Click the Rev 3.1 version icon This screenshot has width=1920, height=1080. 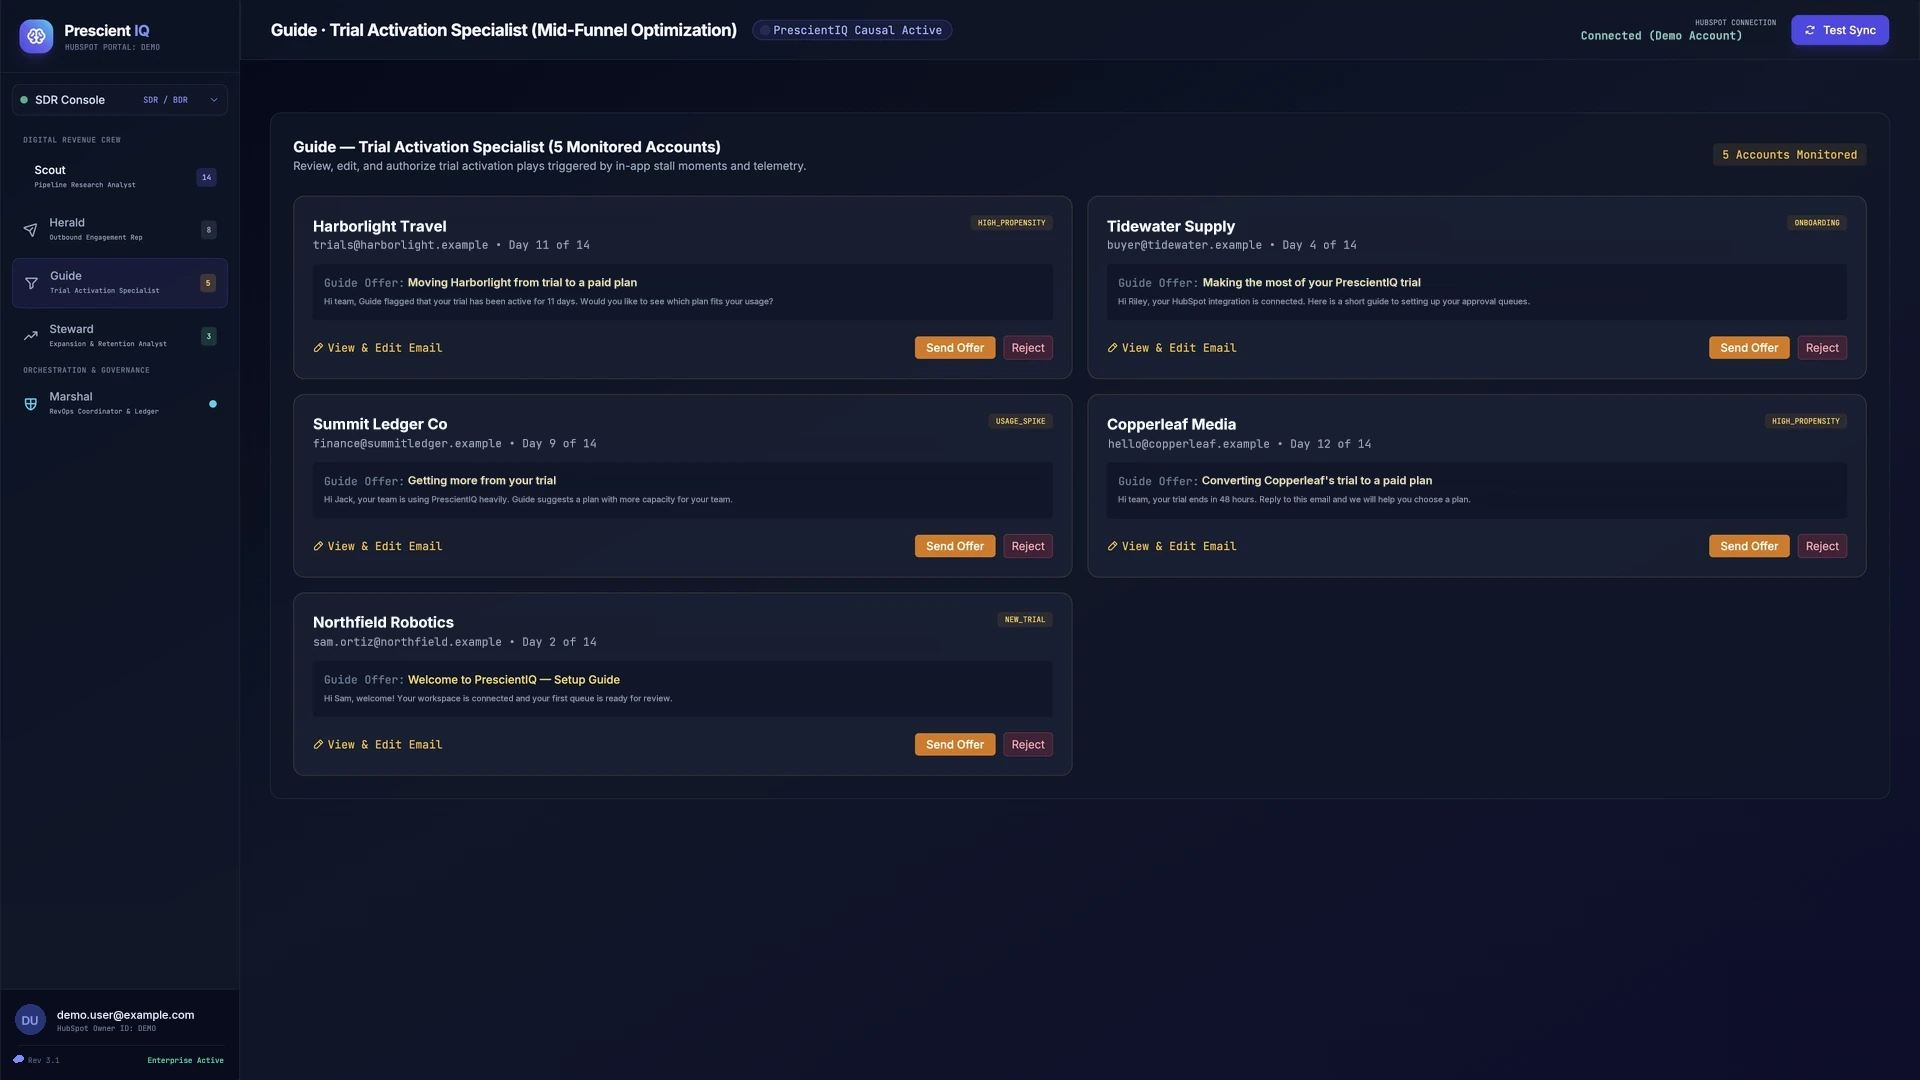pos(19,1060)
